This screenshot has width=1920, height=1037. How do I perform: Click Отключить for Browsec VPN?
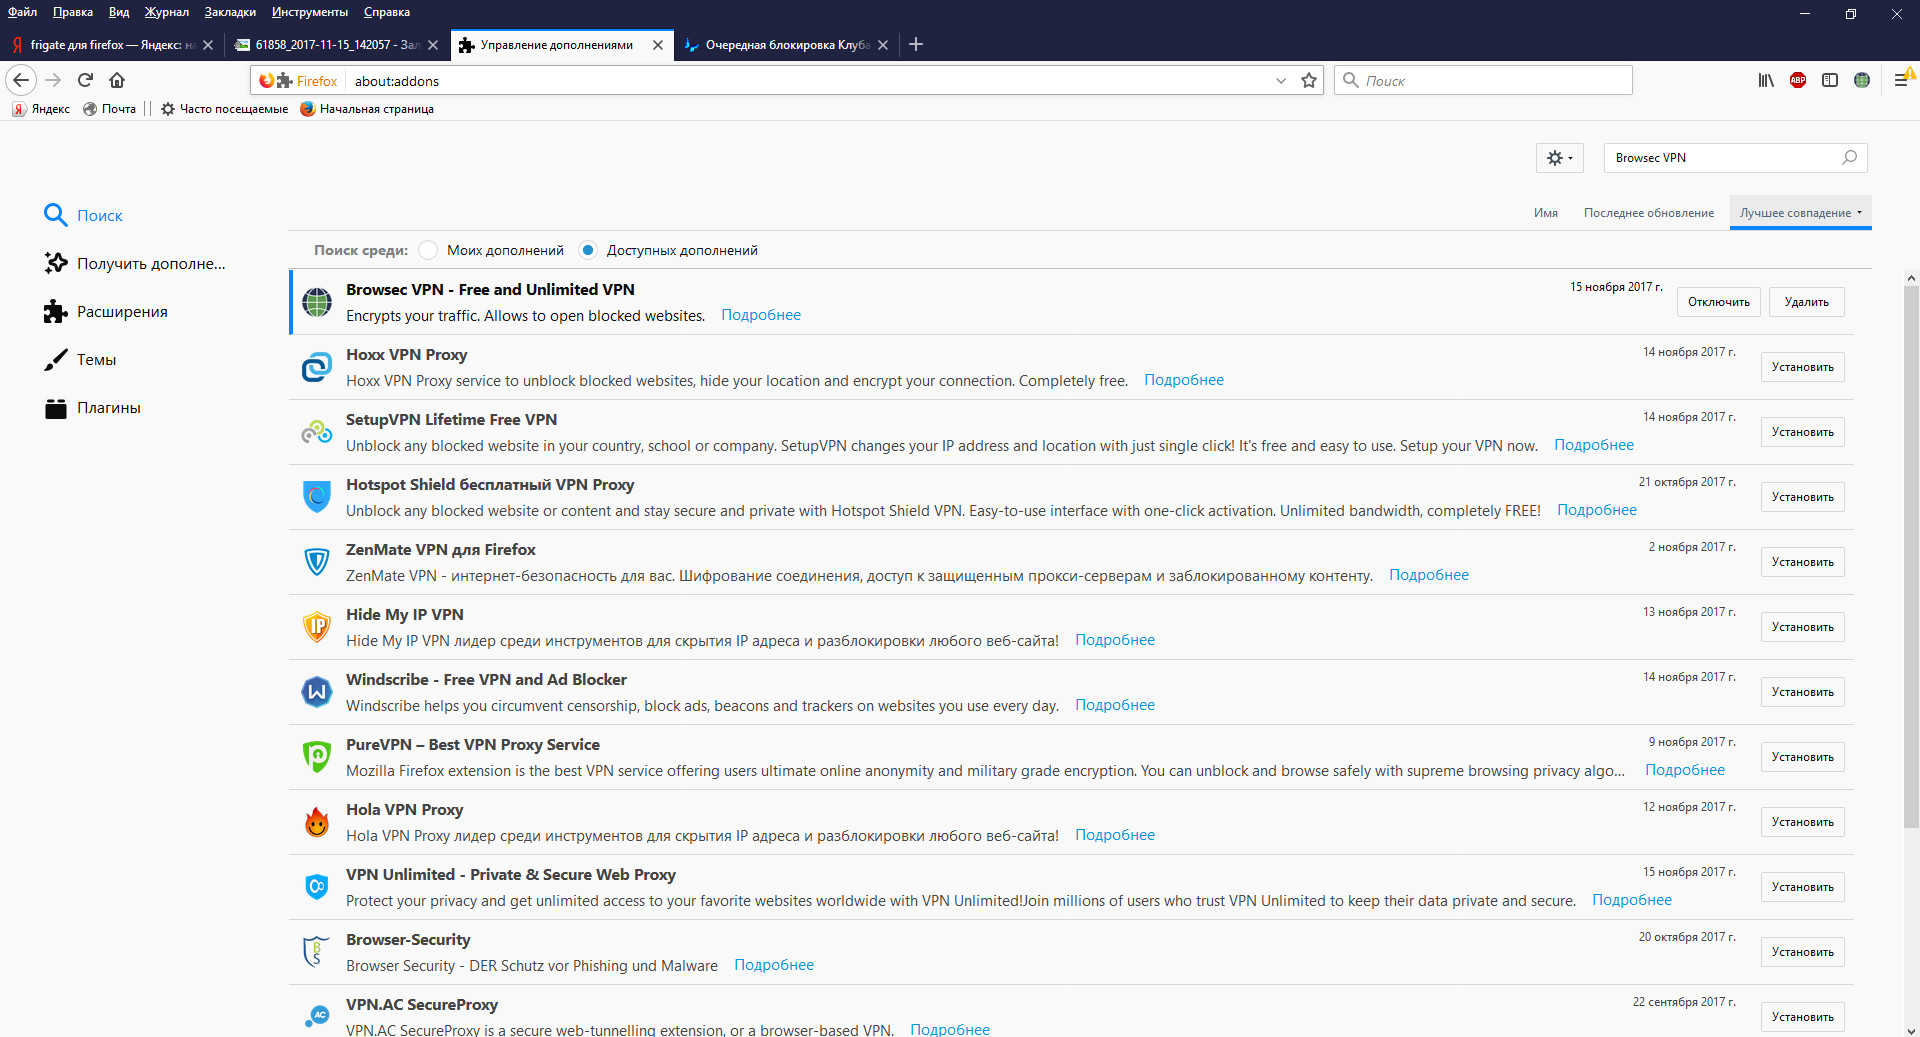(x=1719, y=302)
